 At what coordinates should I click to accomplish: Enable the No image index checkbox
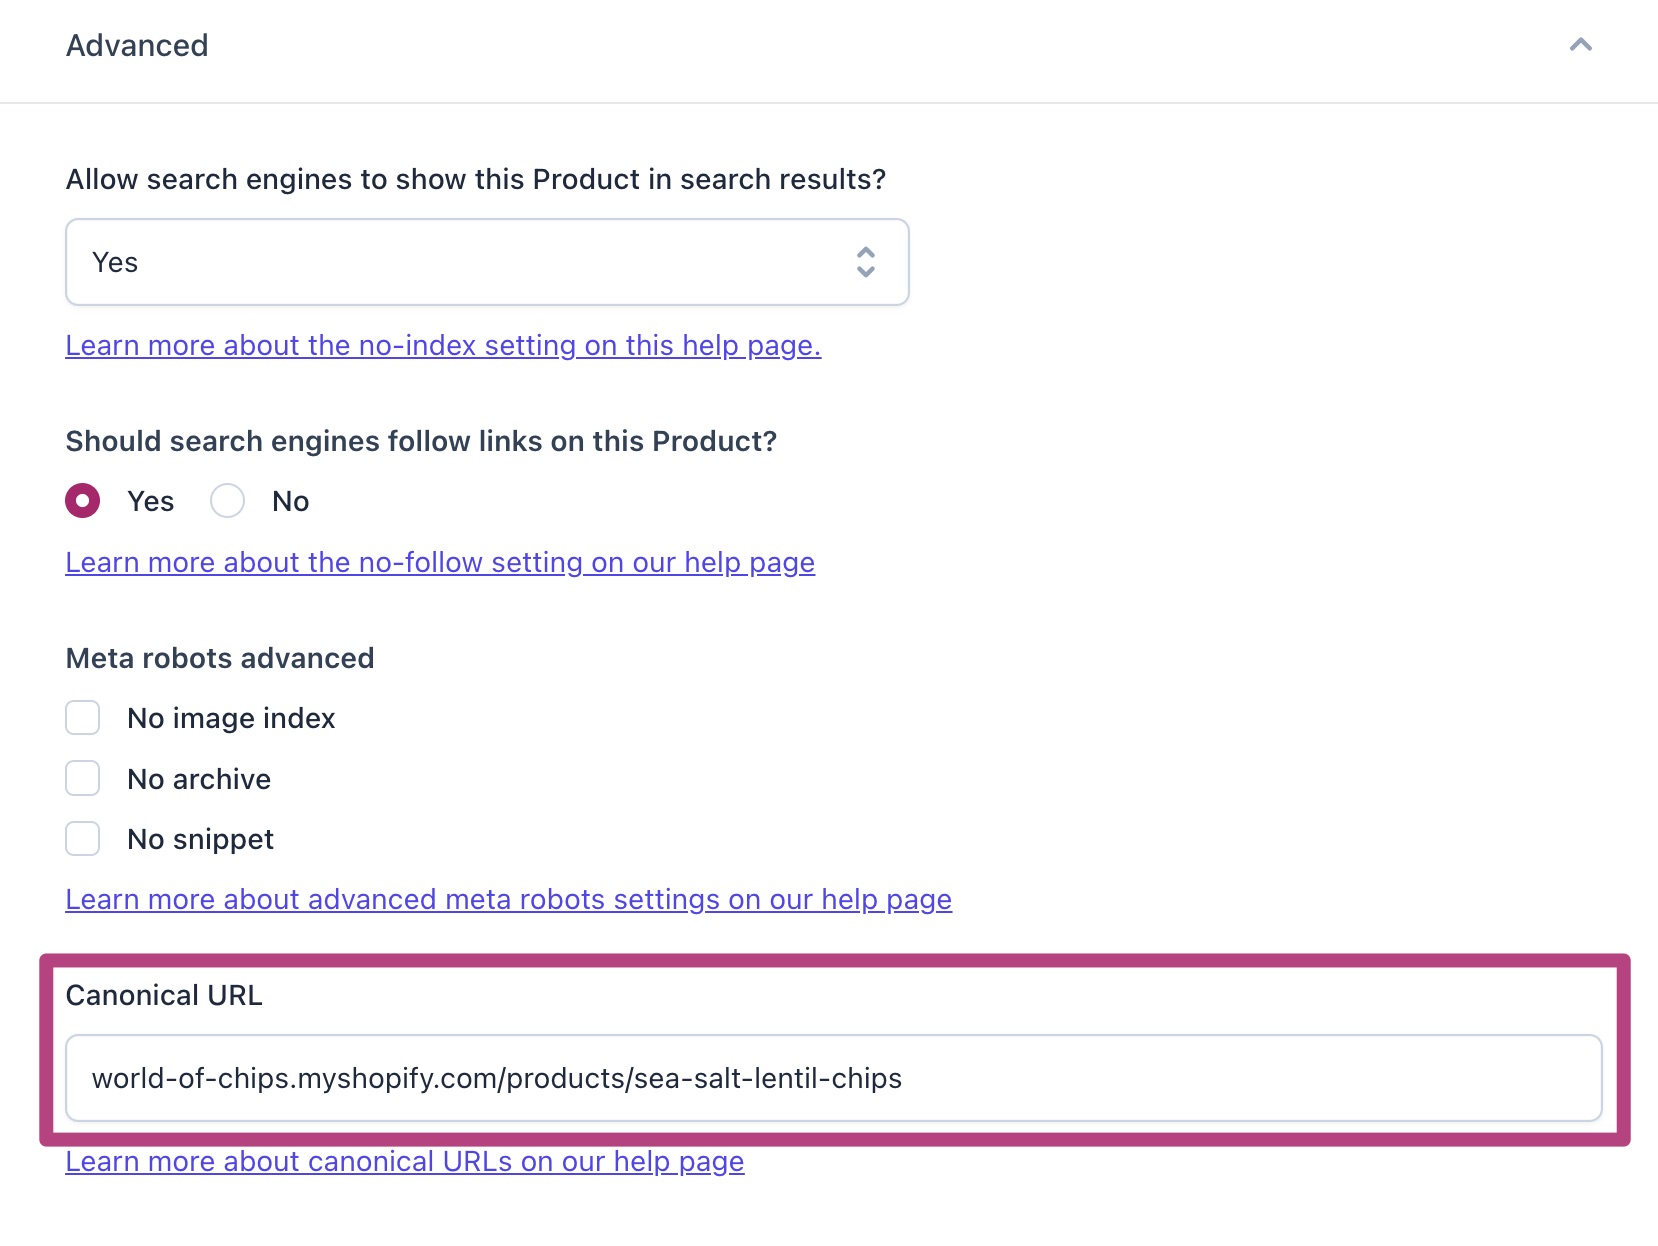coord(83,718)
